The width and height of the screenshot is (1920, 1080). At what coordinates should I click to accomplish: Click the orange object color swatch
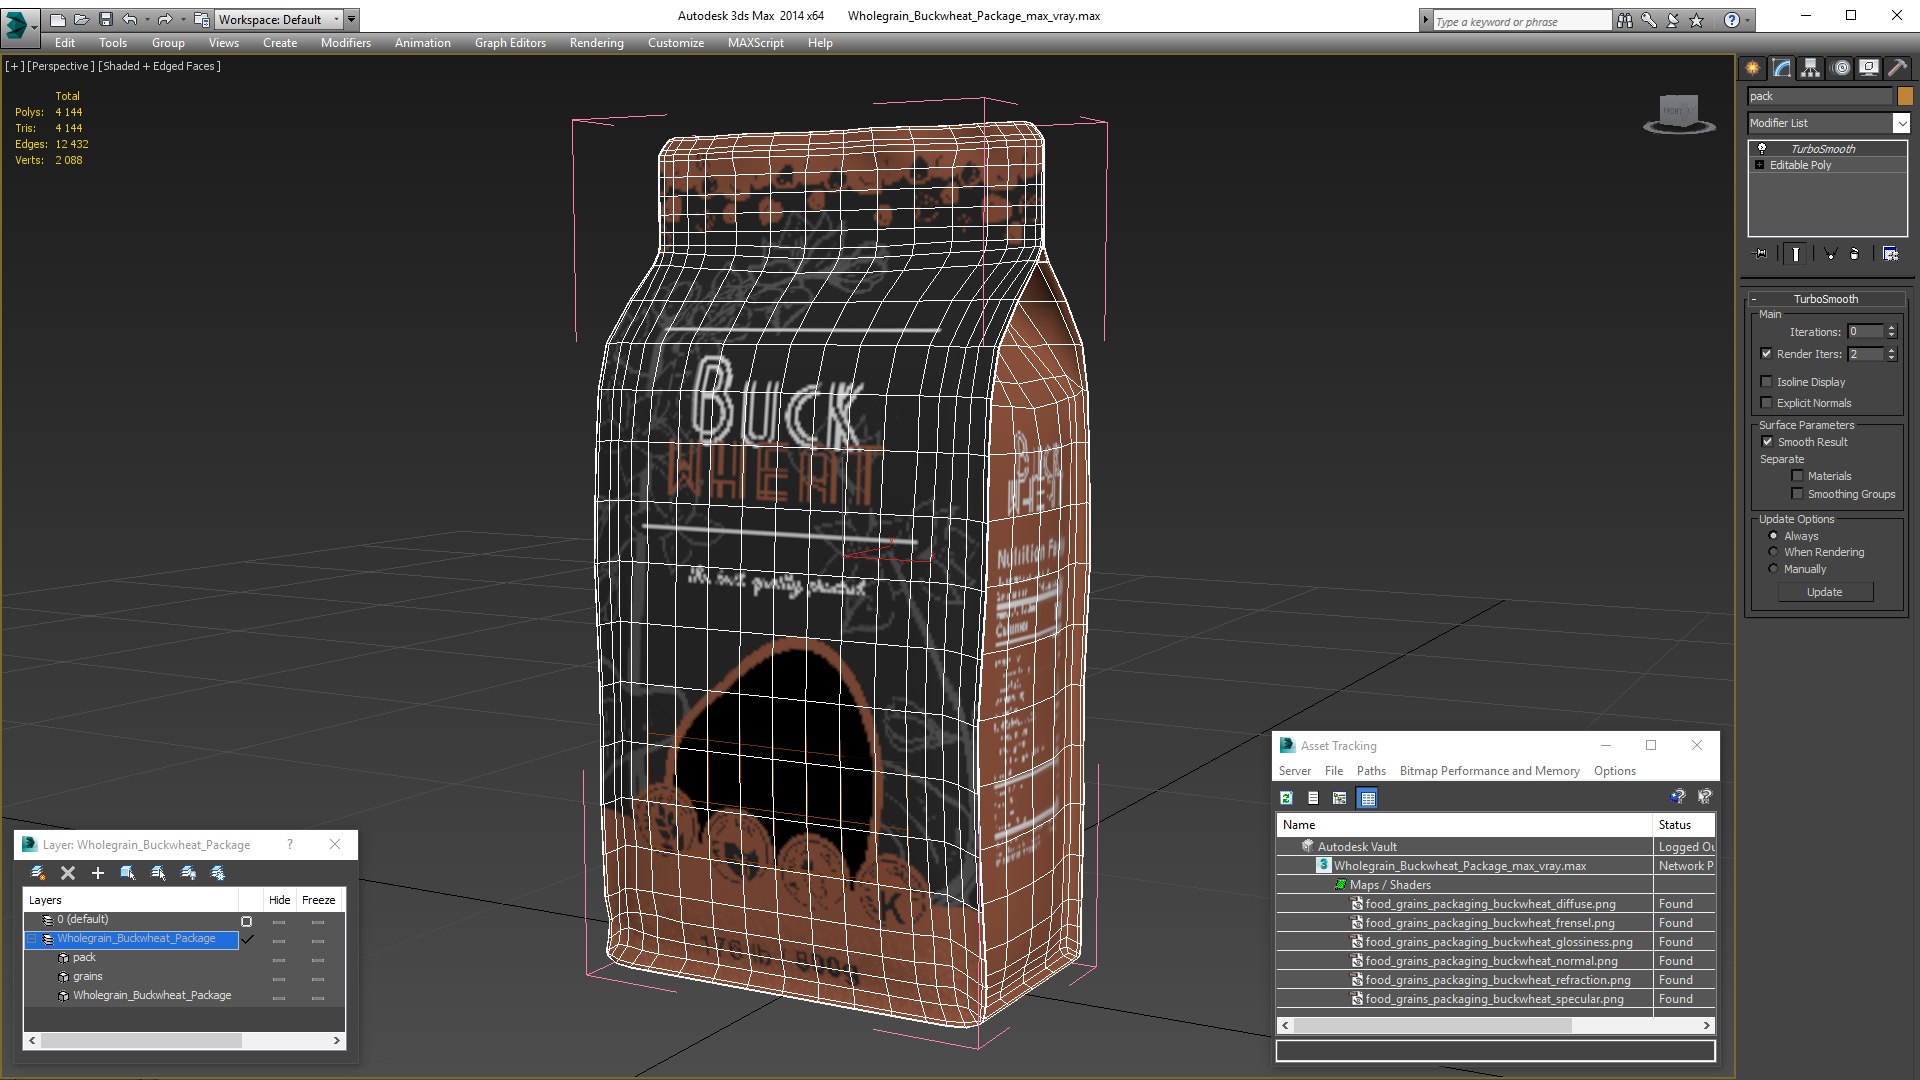(x=1905, y=96)
